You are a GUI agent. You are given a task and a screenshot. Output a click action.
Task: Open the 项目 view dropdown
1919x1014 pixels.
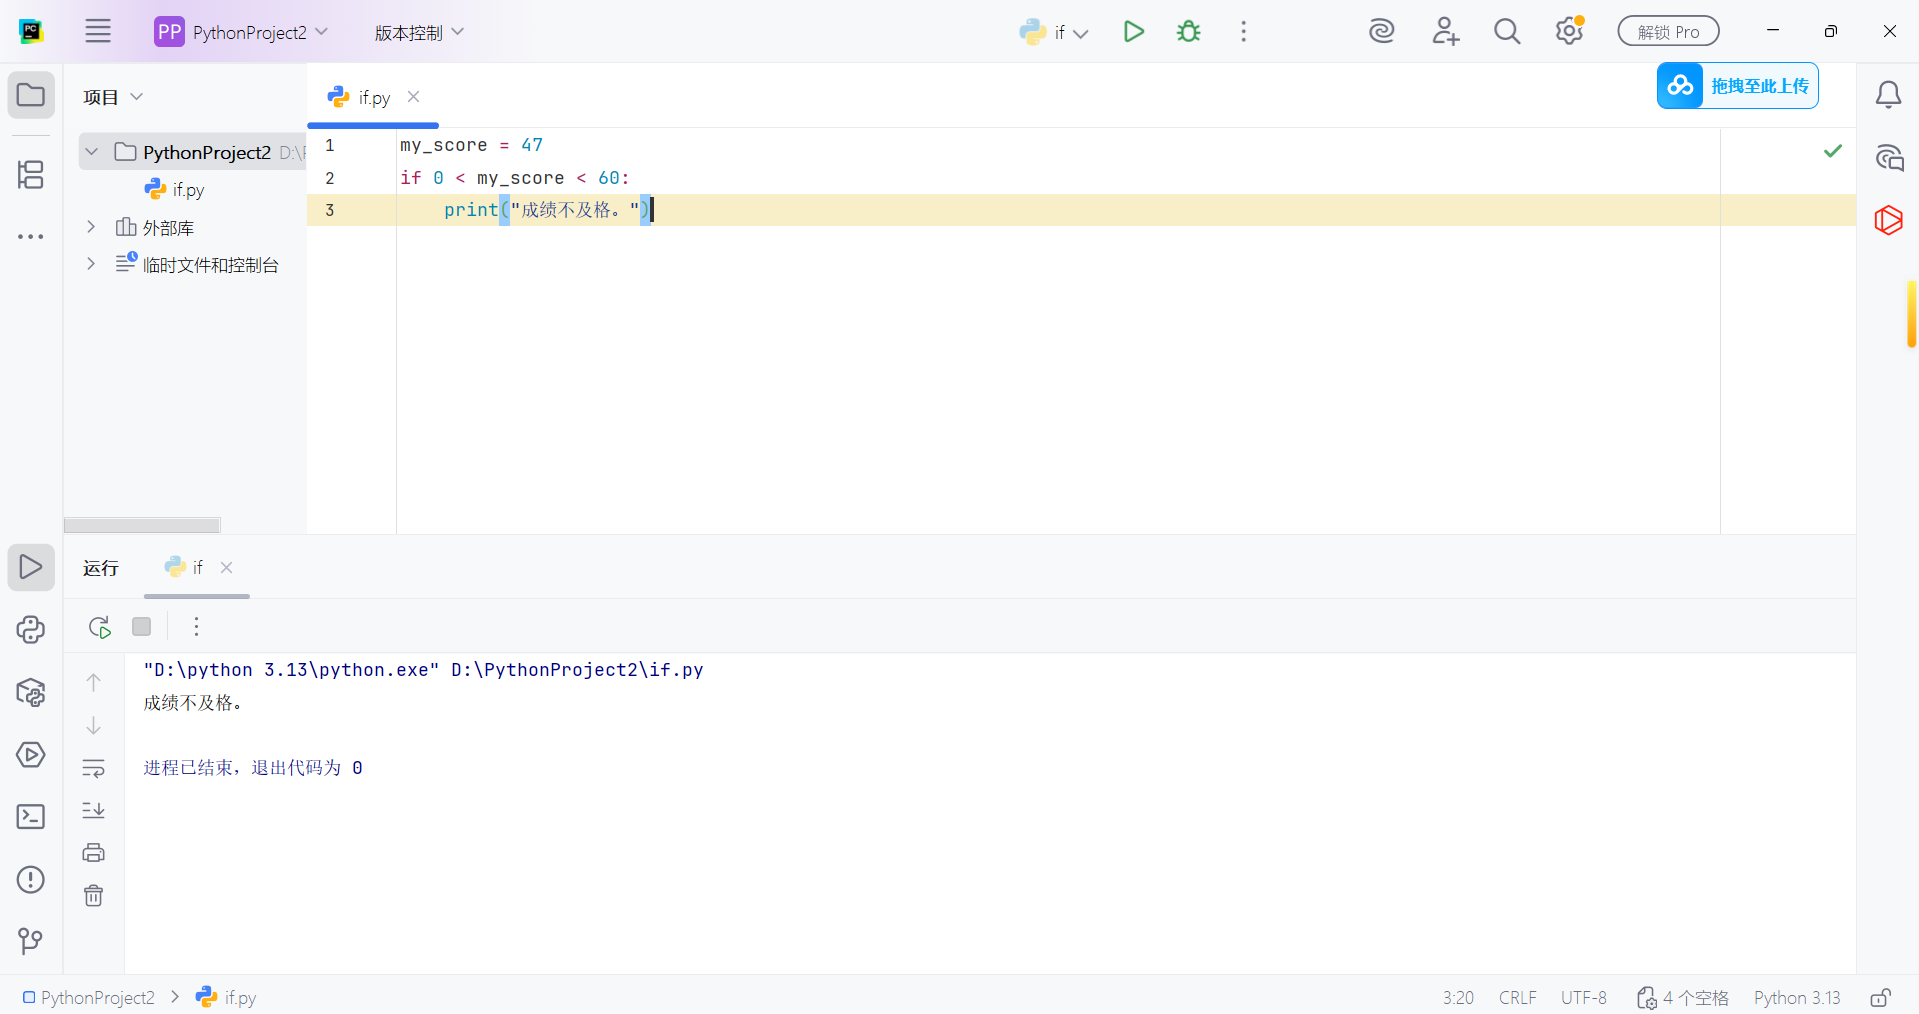(x=113, y=97)
